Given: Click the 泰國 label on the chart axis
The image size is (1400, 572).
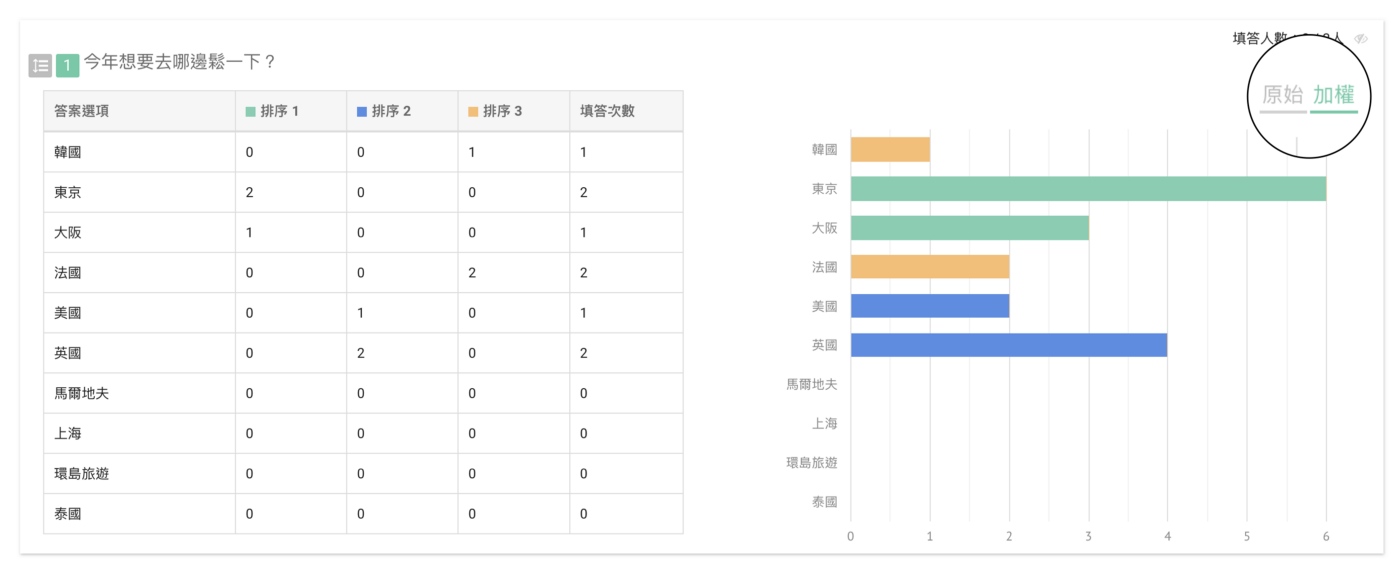Looking at the screenshot, I should pyautogui.click(x=824, y=502).
